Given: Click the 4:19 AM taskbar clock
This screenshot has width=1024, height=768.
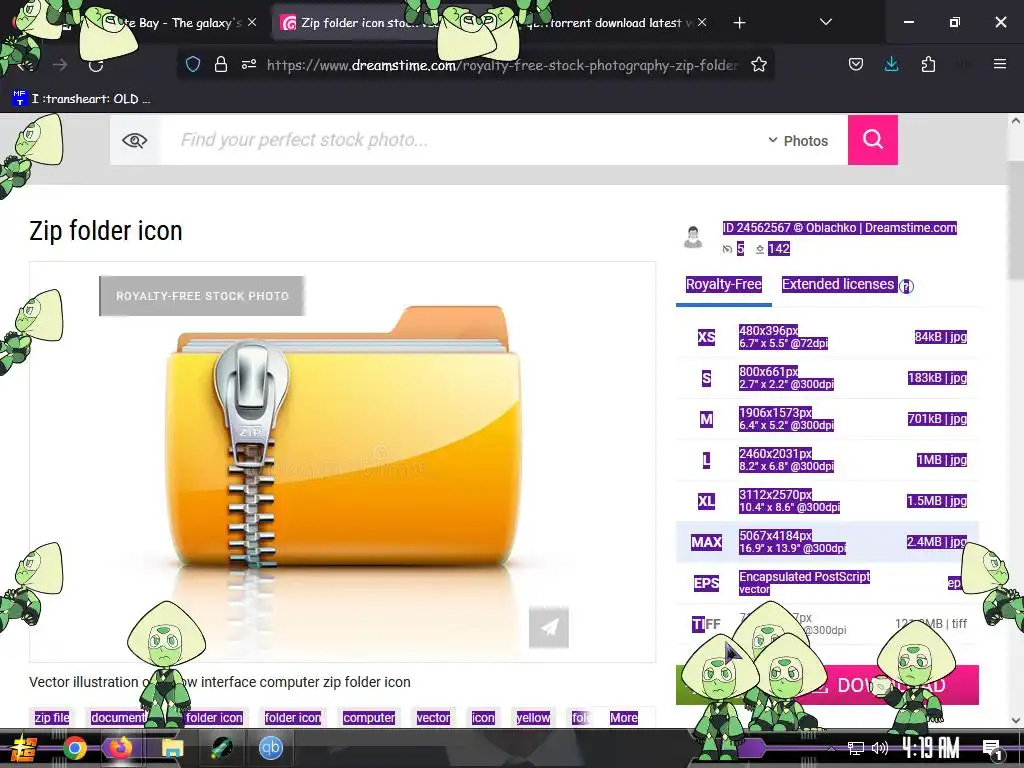Looking at the screenshot, I should (x=931, y=748).
